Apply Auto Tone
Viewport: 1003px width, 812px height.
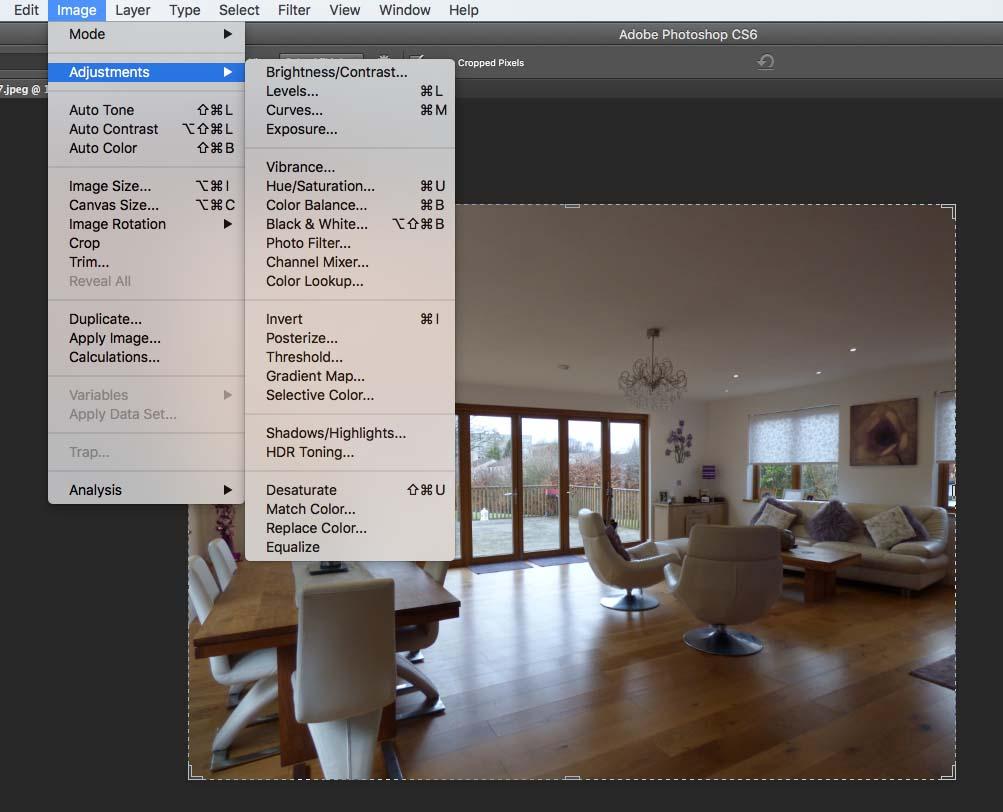[x=146, y=110]
